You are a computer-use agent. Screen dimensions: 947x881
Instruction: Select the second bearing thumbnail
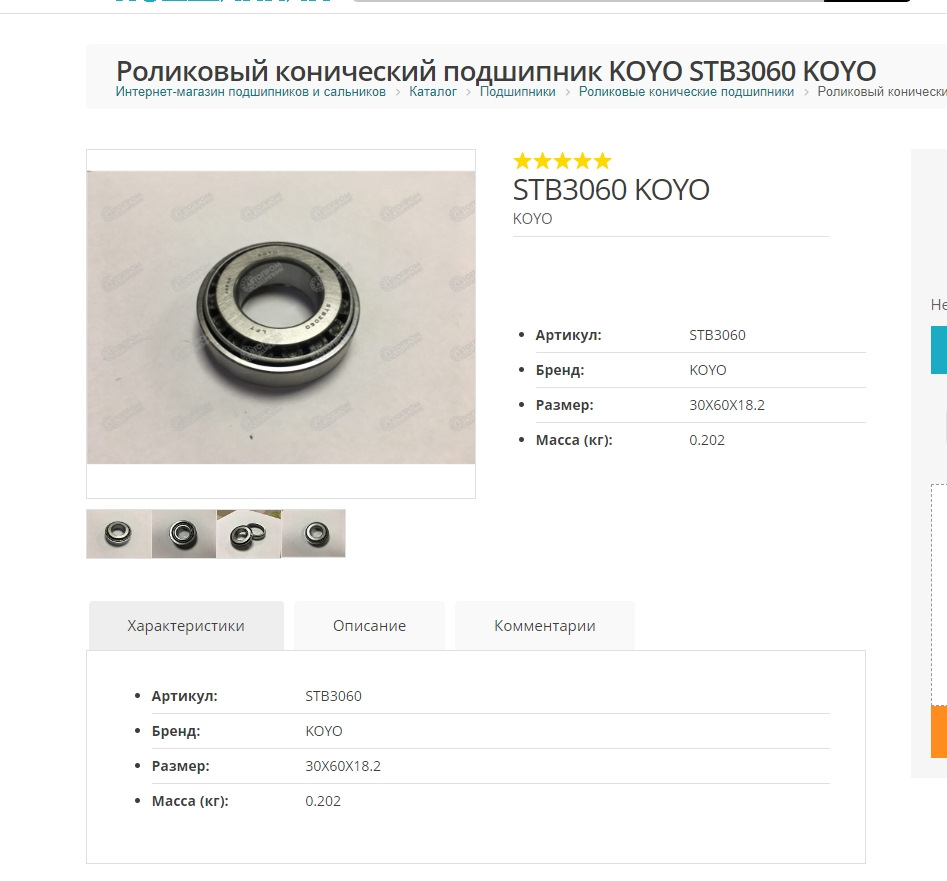184,534
